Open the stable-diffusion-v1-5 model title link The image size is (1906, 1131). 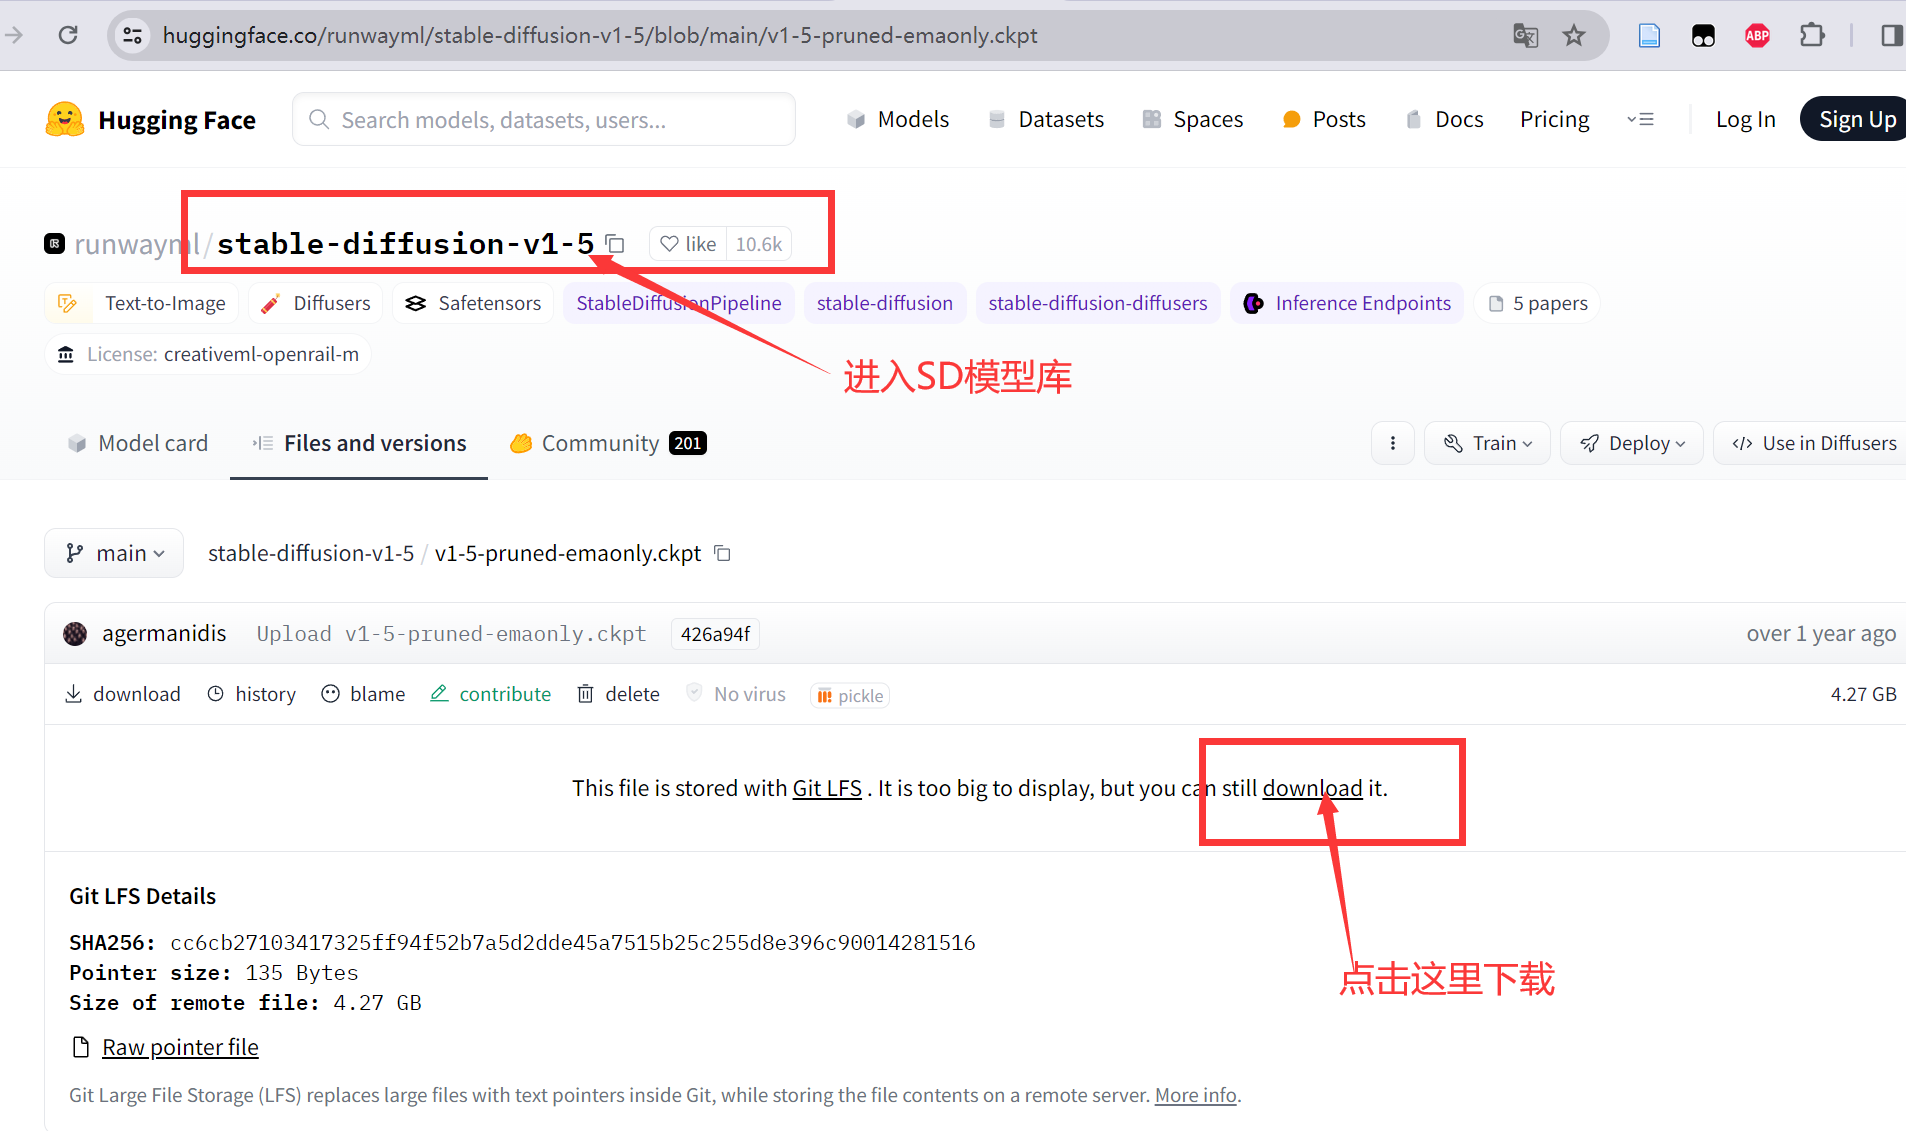[405, 244]
